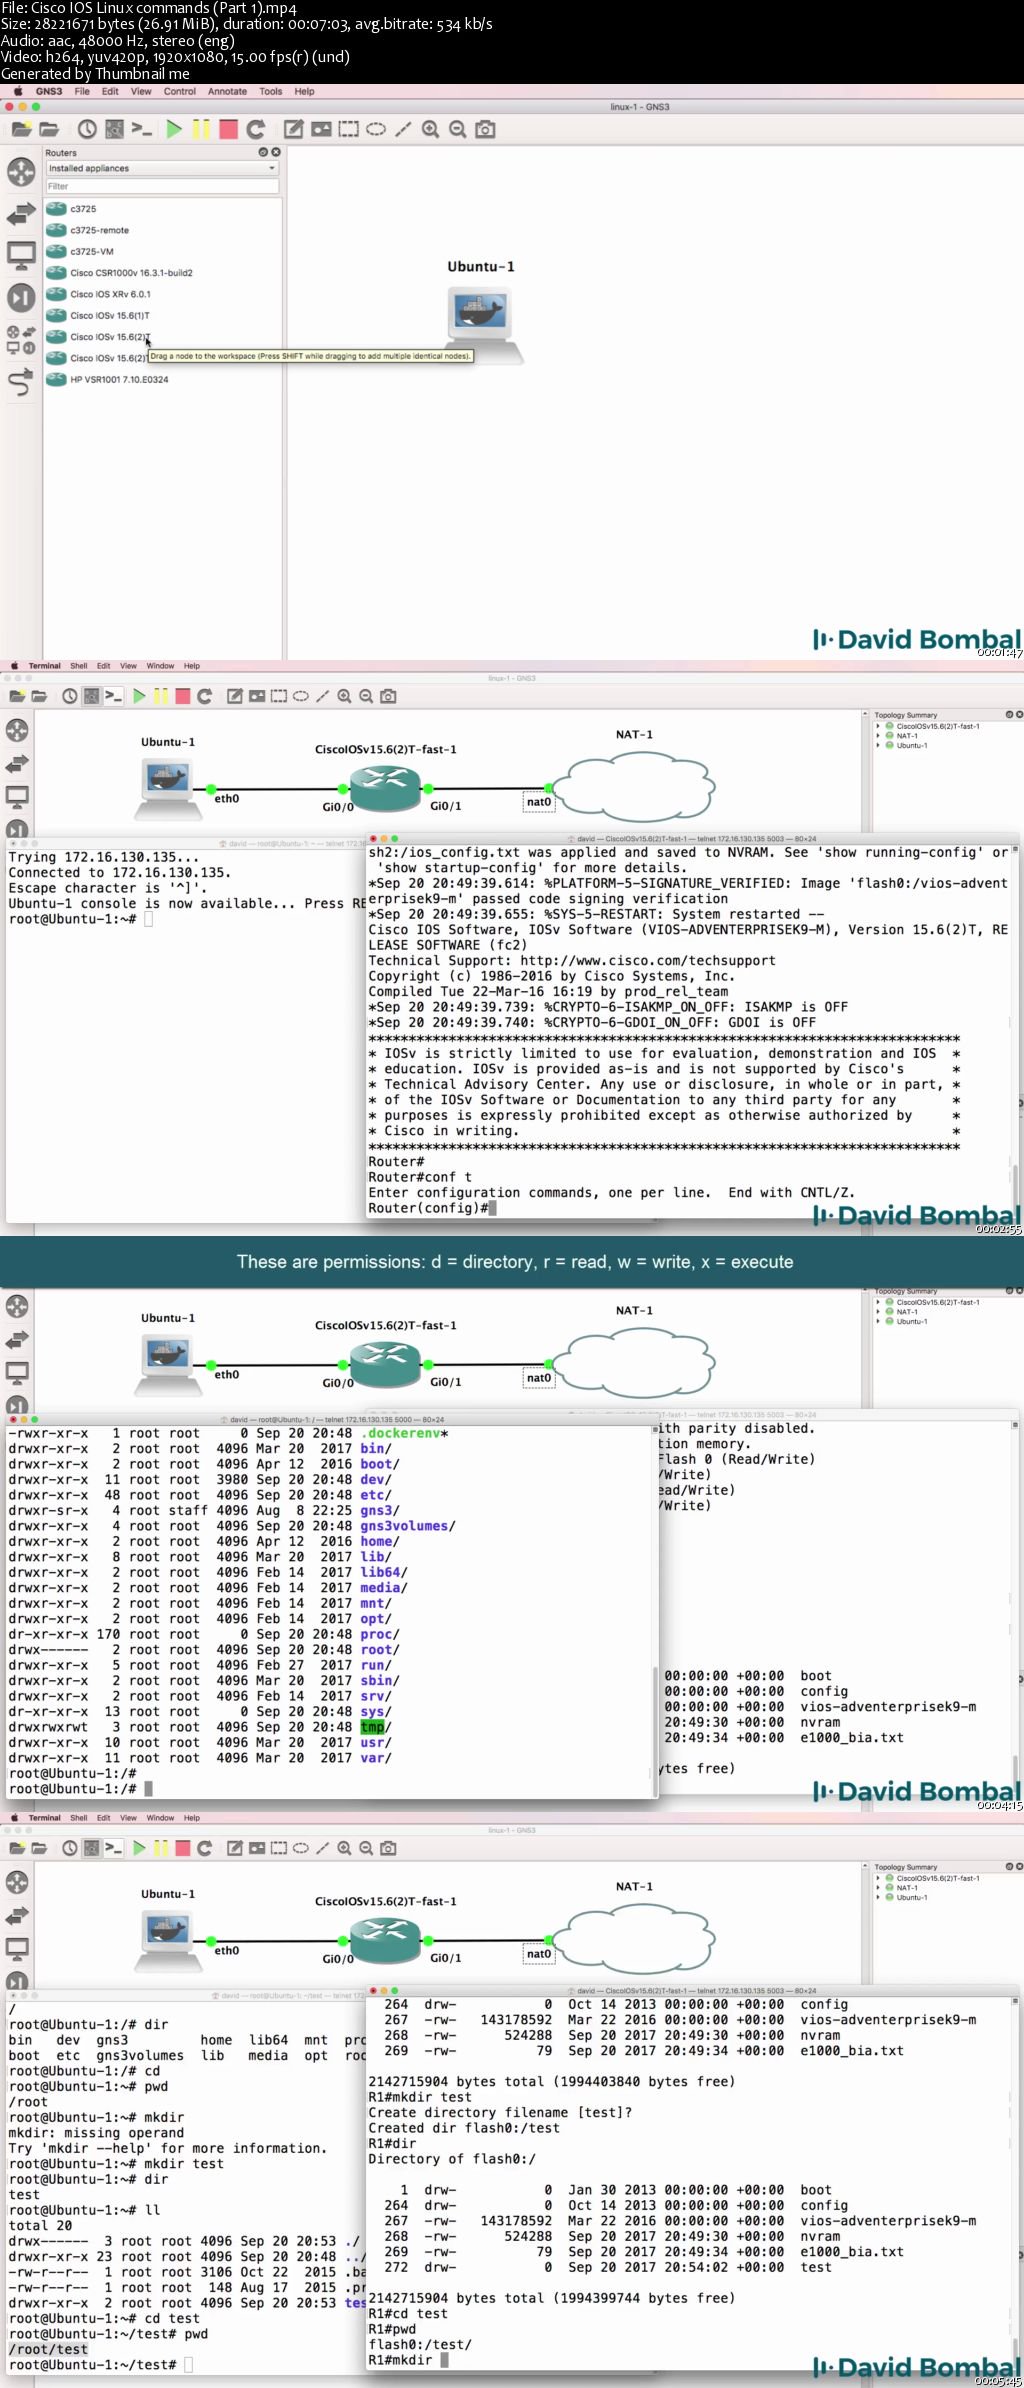This screenshot has width=1024, height=2388.
Task: Browse end devices monitor icon, 00:01:47 frame
Action: point(21,256)
